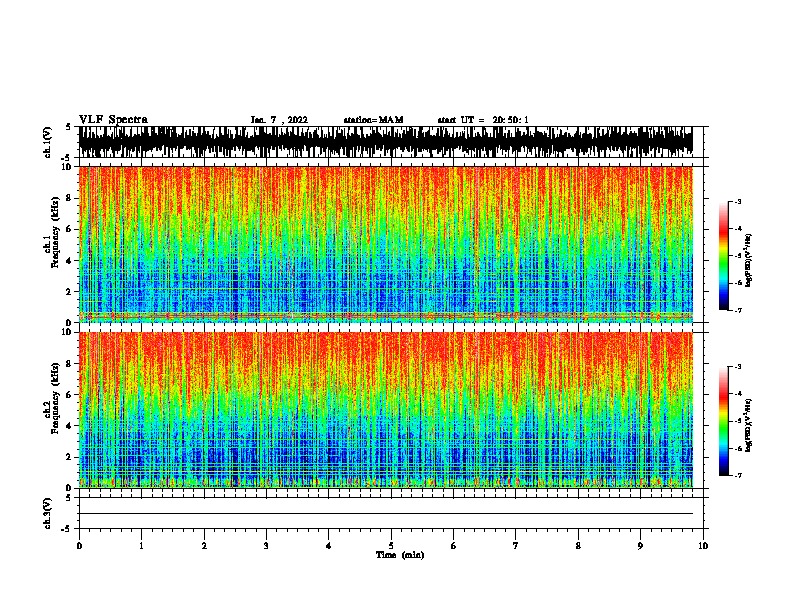Click the black ch.1 voltage waveform strip

click(386, 142)
